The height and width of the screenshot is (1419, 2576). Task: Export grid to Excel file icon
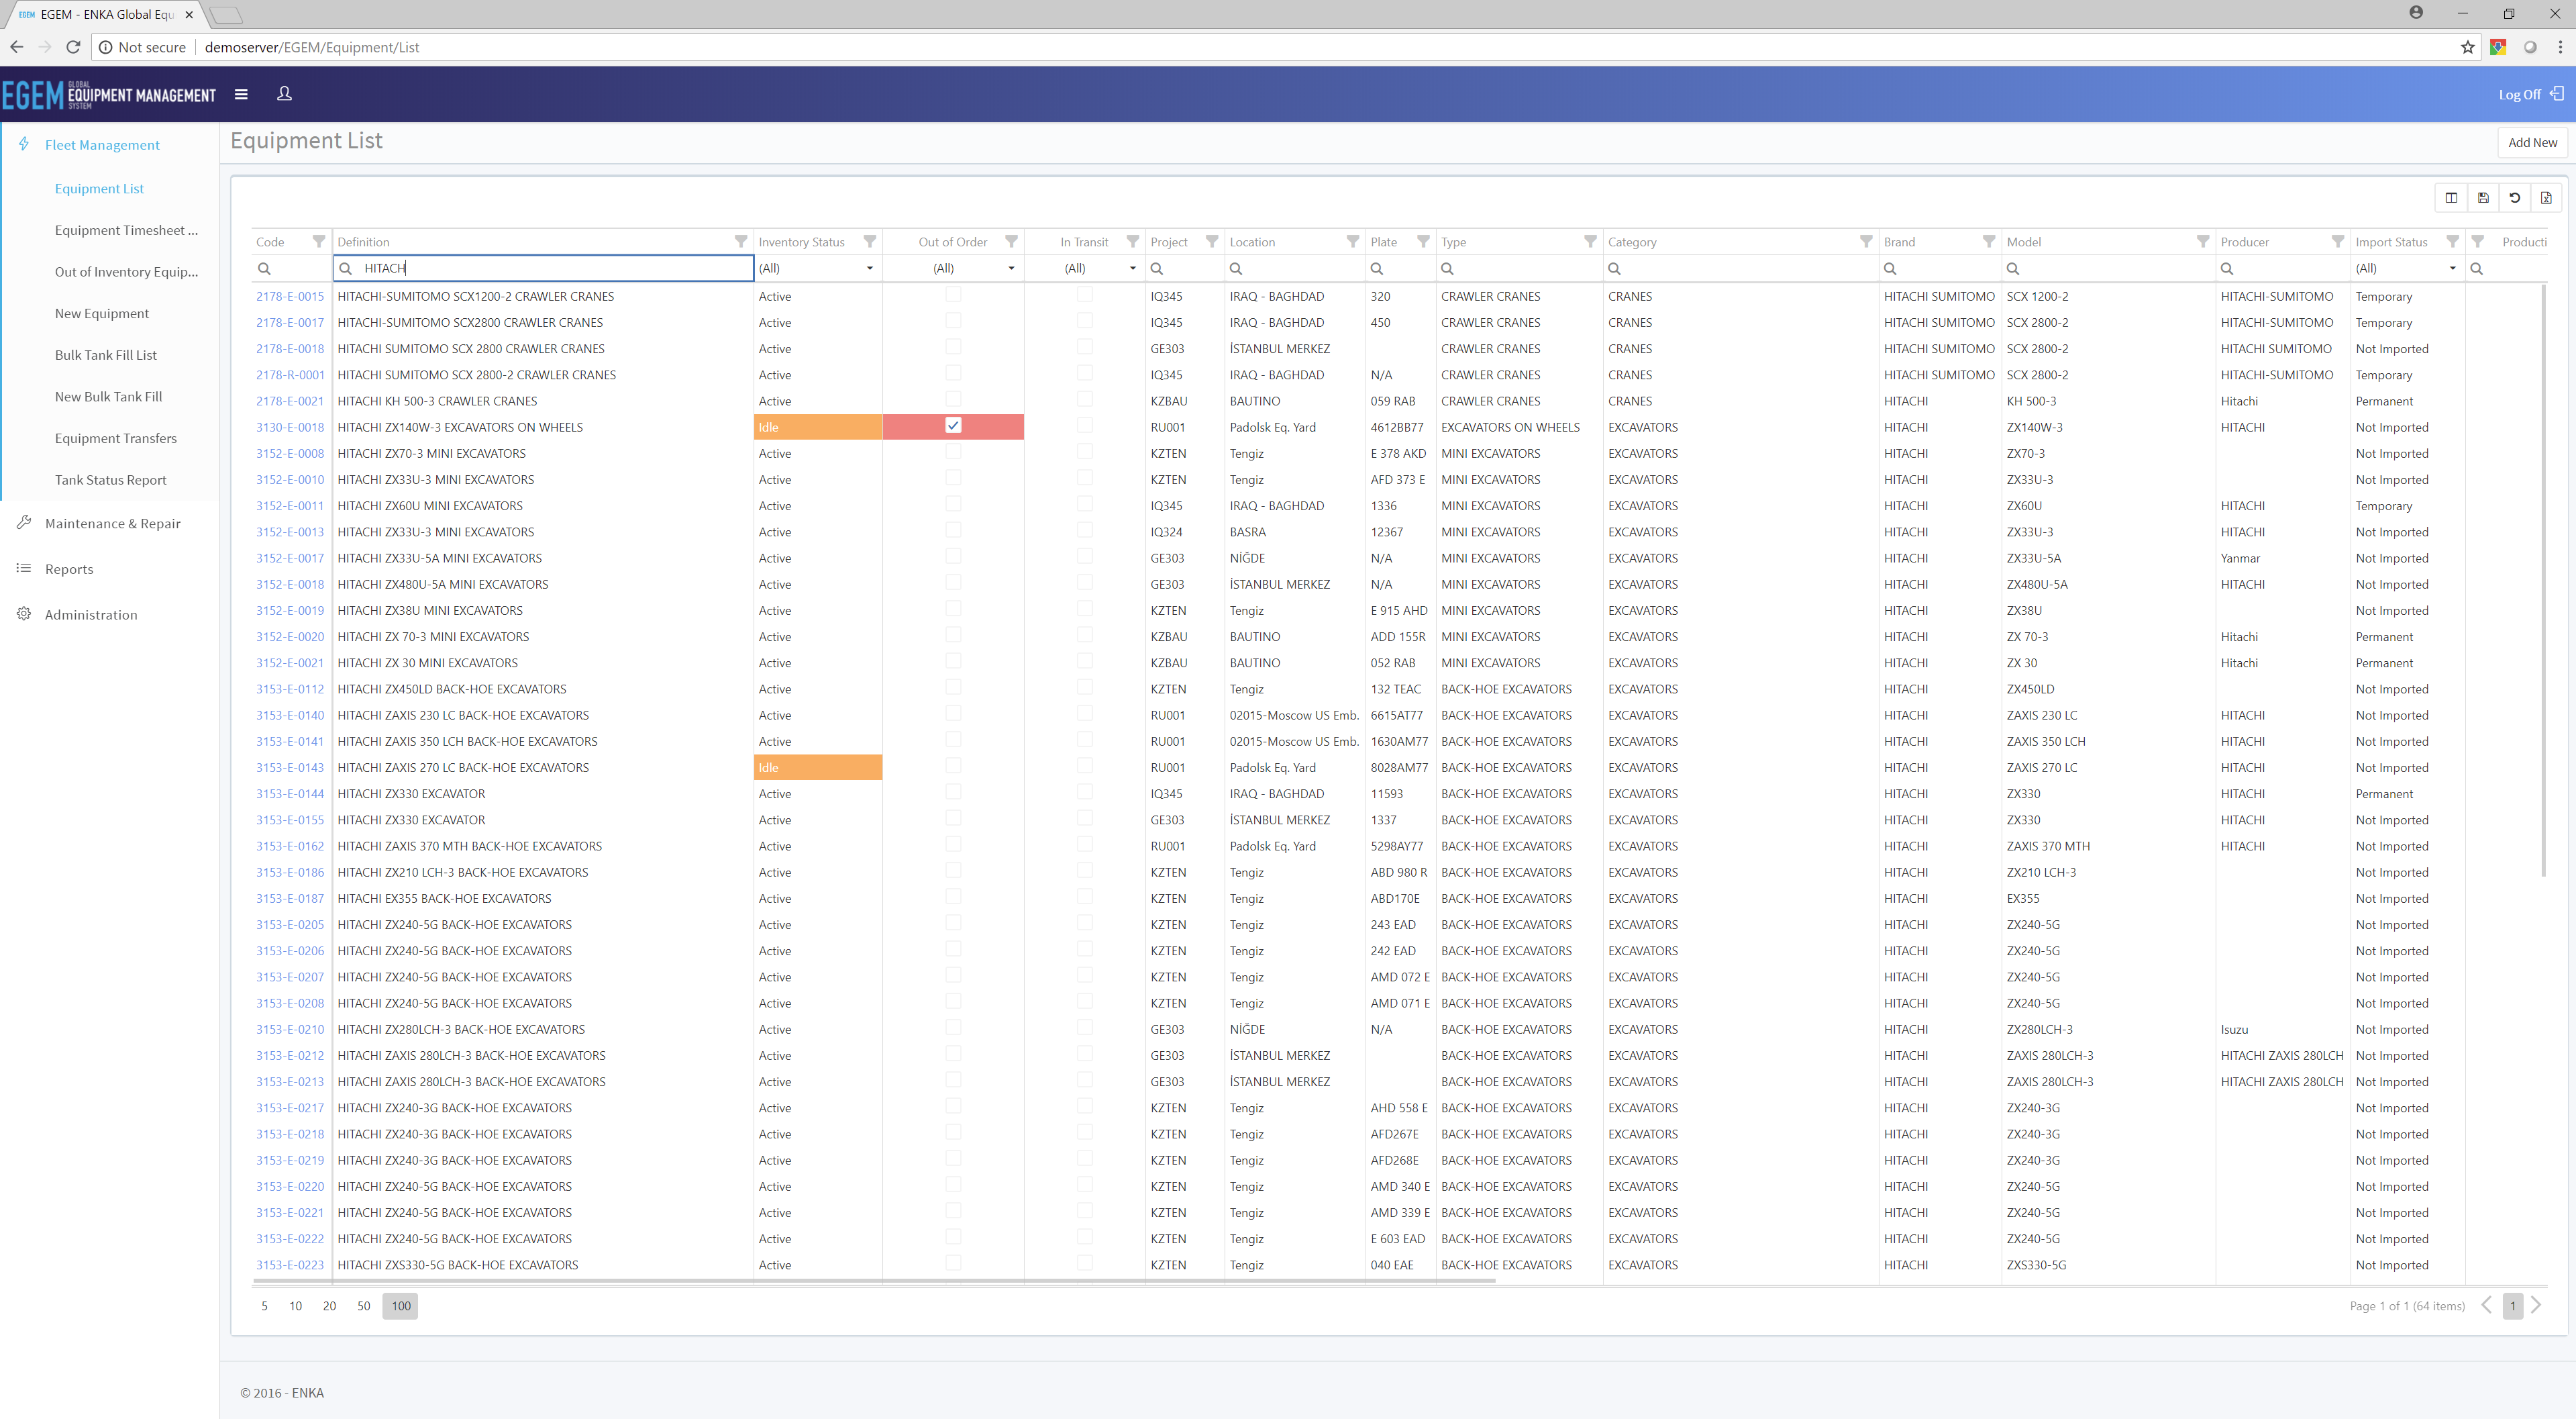[x=2546, y=198]
